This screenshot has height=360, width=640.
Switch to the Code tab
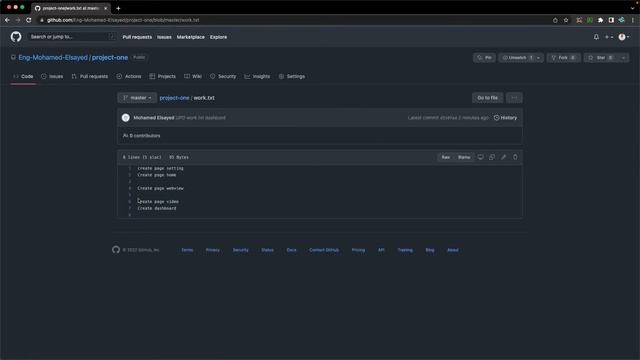pos(23,76)
